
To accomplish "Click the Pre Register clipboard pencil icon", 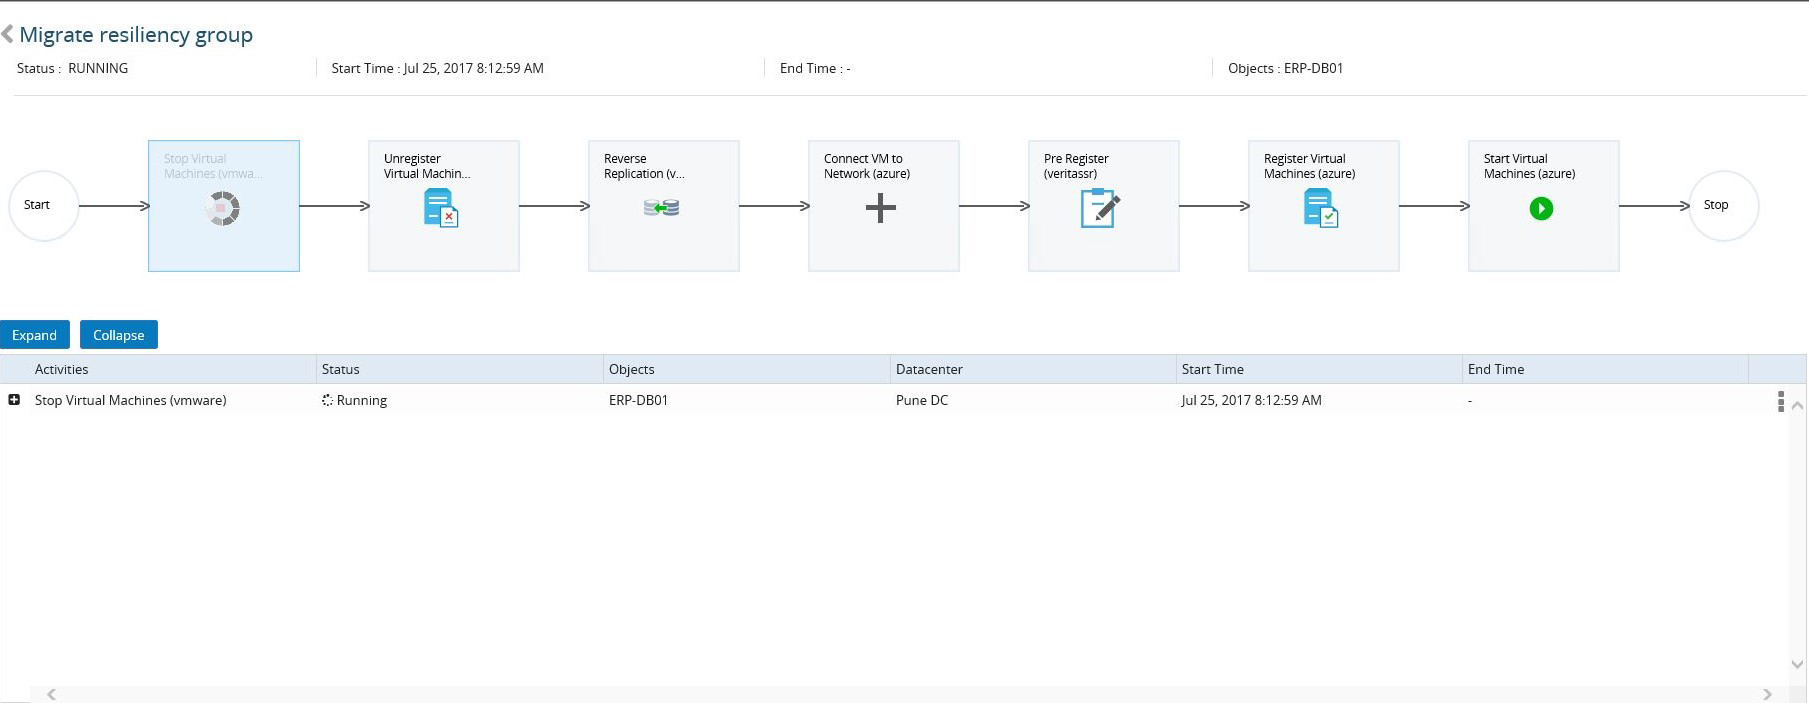I will tap(1100, 208).
